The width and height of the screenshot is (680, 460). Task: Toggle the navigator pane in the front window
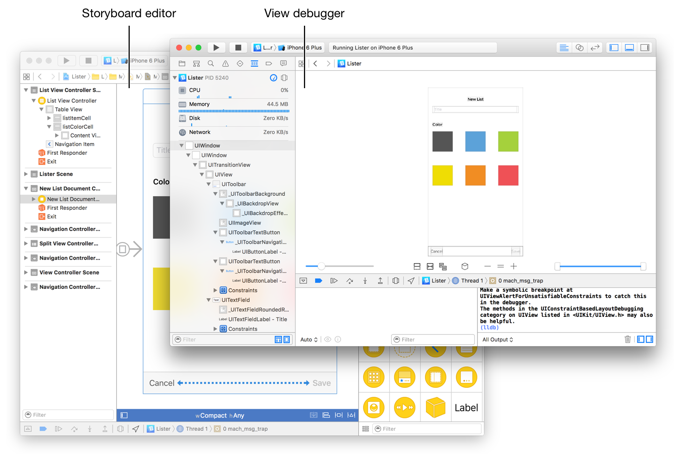614,48
